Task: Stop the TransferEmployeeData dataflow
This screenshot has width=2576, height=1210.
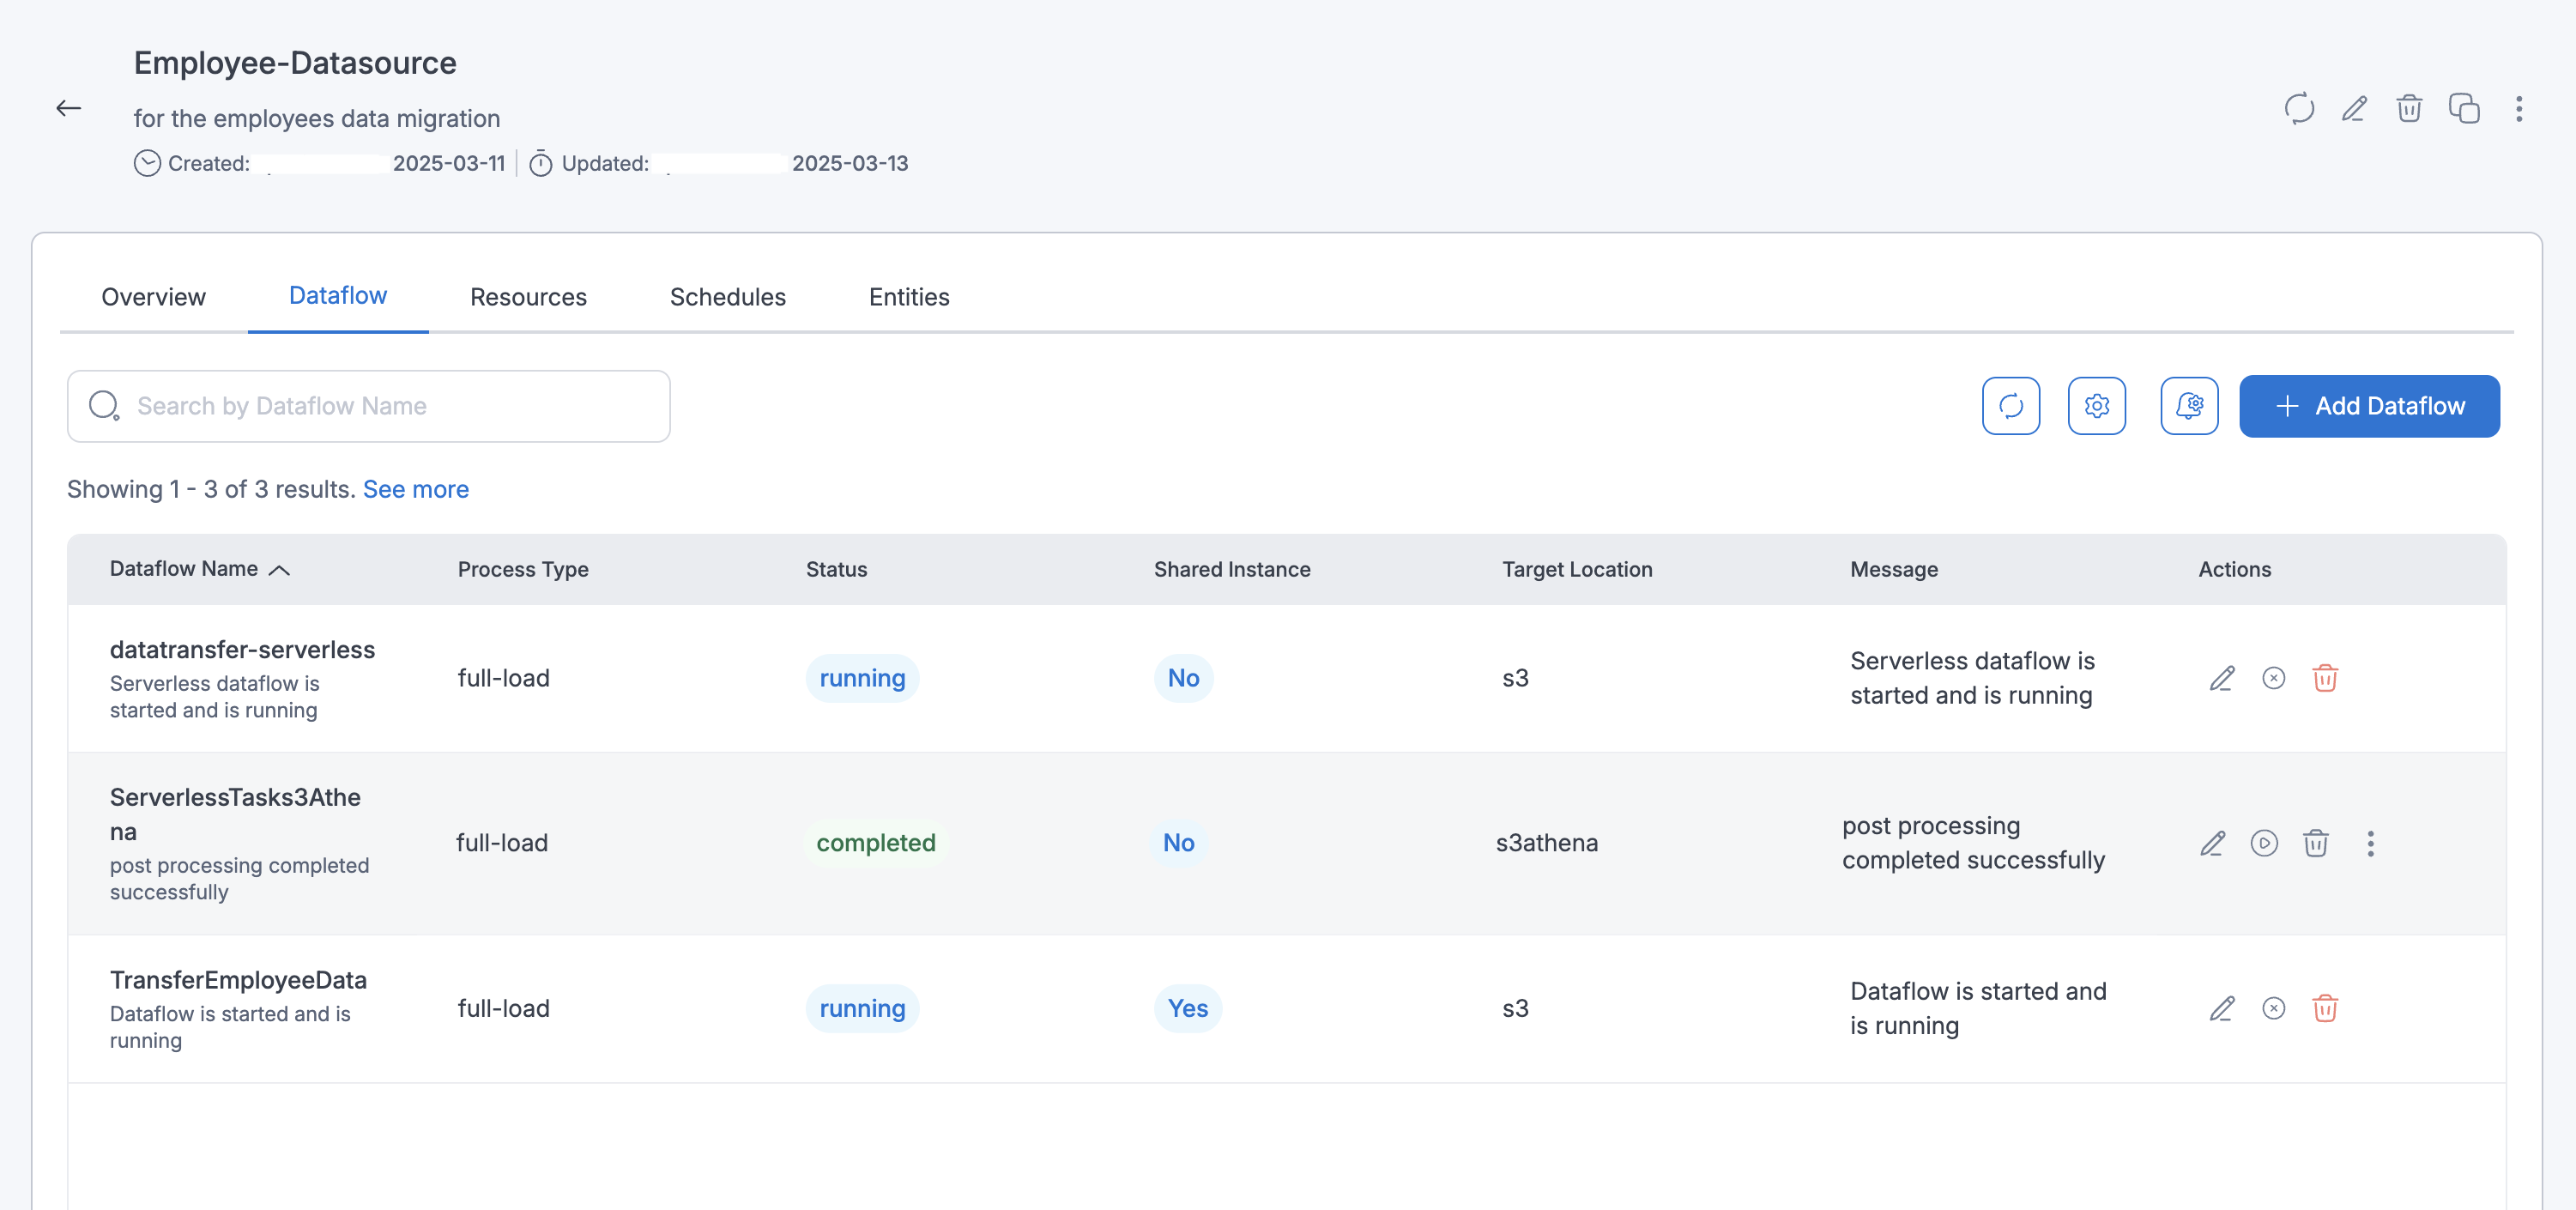Action: [2273, 1008]
